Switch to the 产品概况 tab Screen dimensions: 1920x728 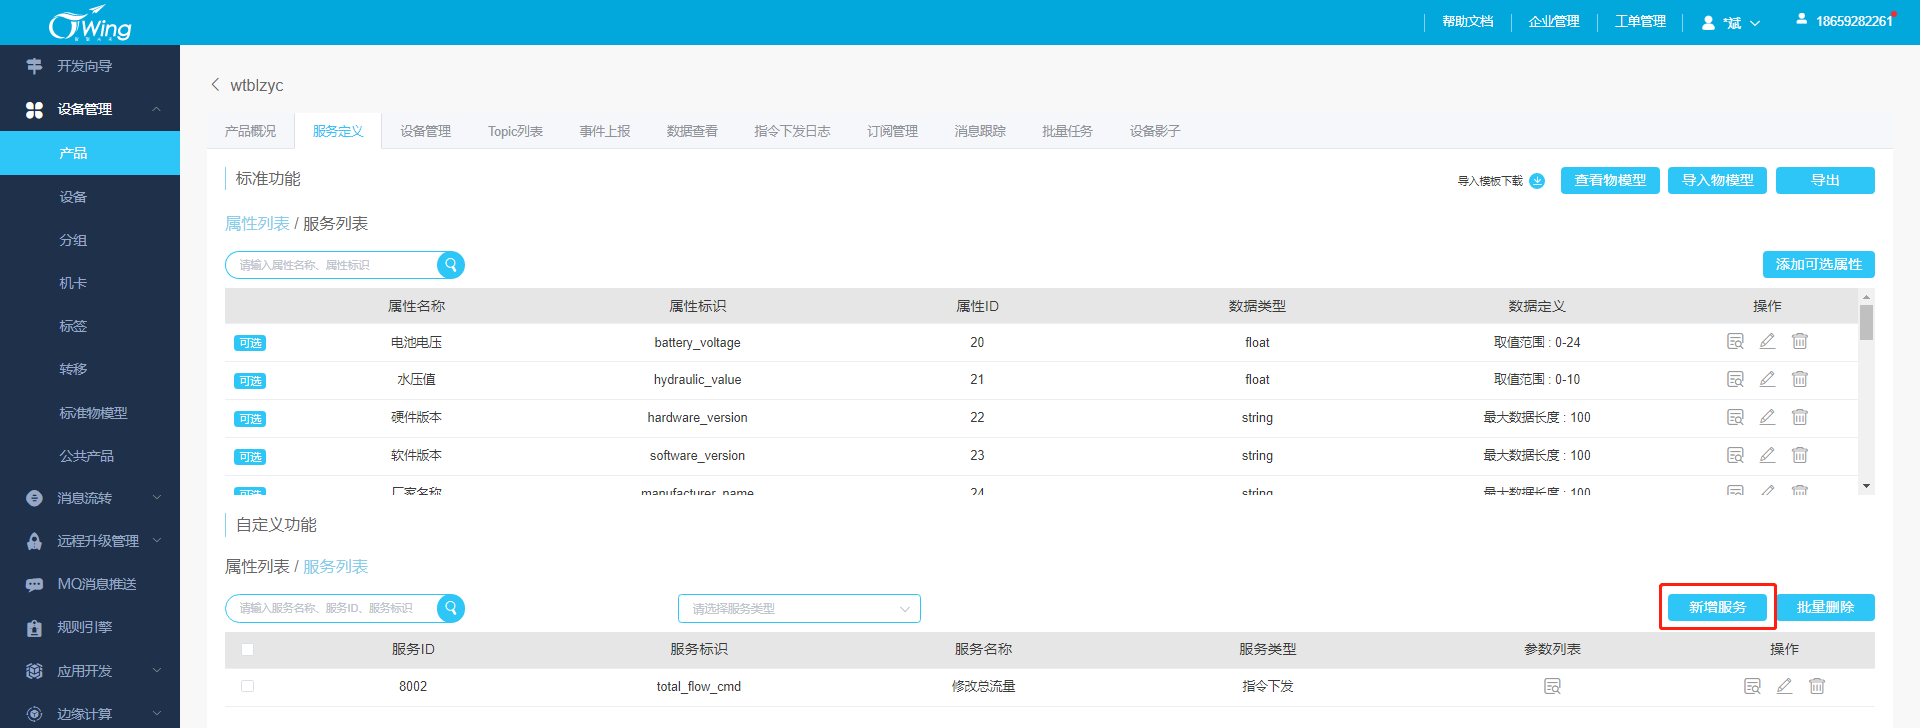pyautogui.click(x=250, y=131)
